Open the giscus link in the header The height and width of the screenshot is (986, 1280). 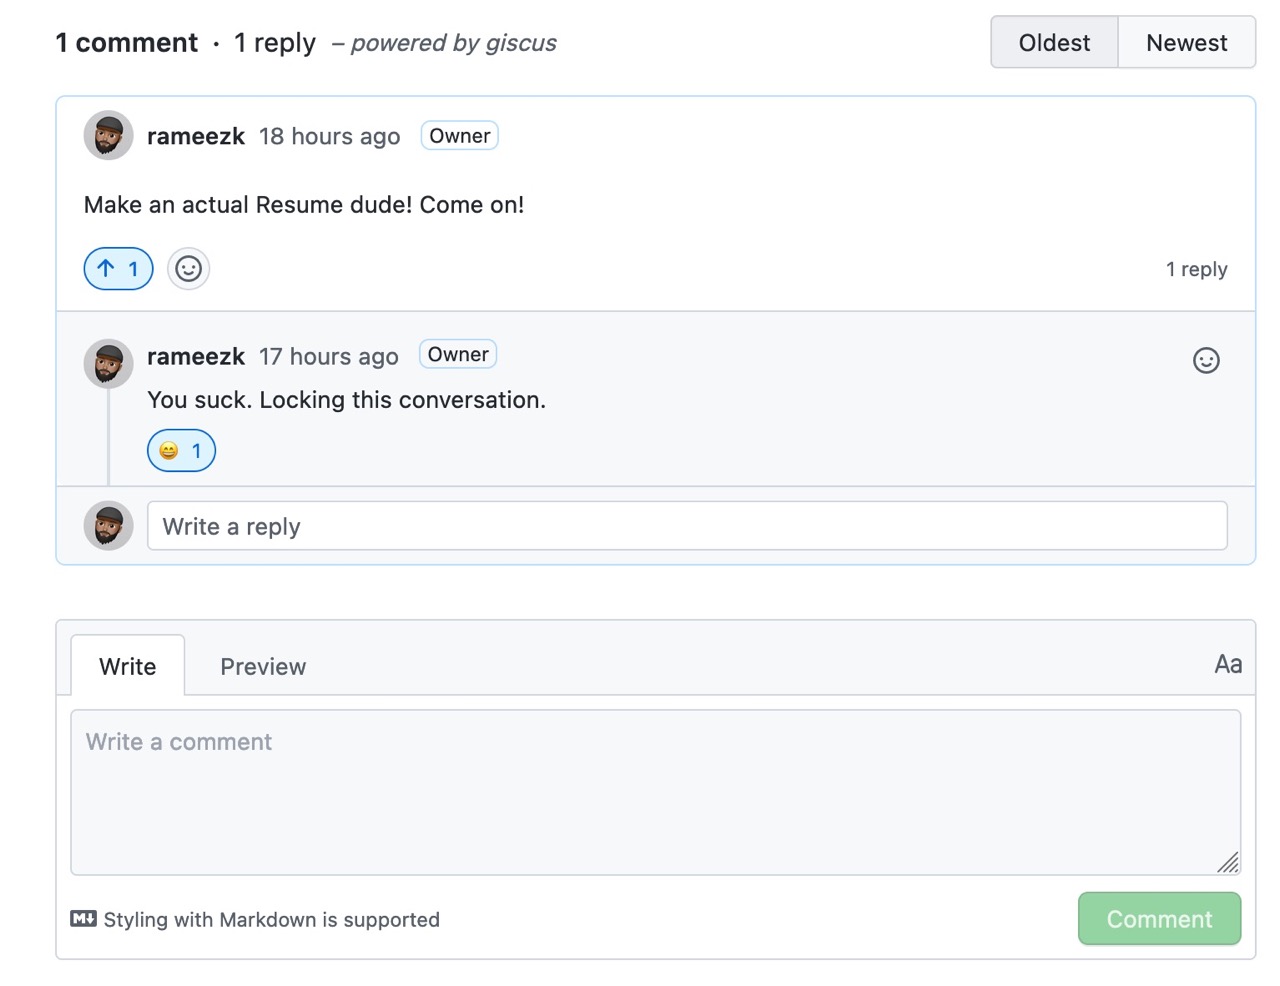pos(520,43)
